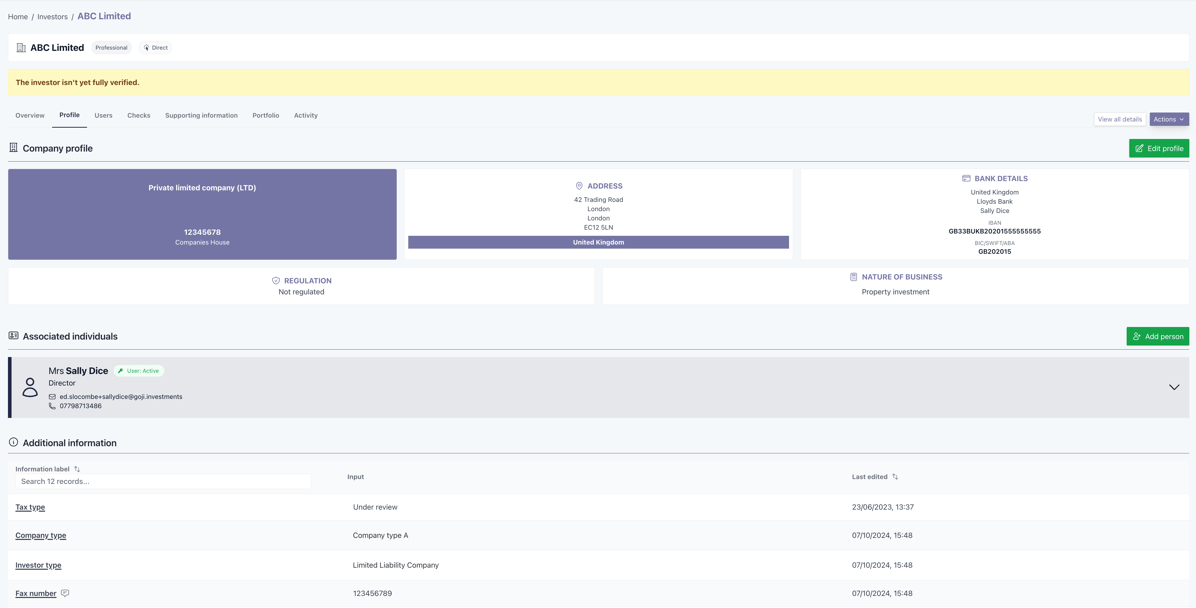Toggle sorting on the Information label column

pyautogui.click(x=76, y=468)
